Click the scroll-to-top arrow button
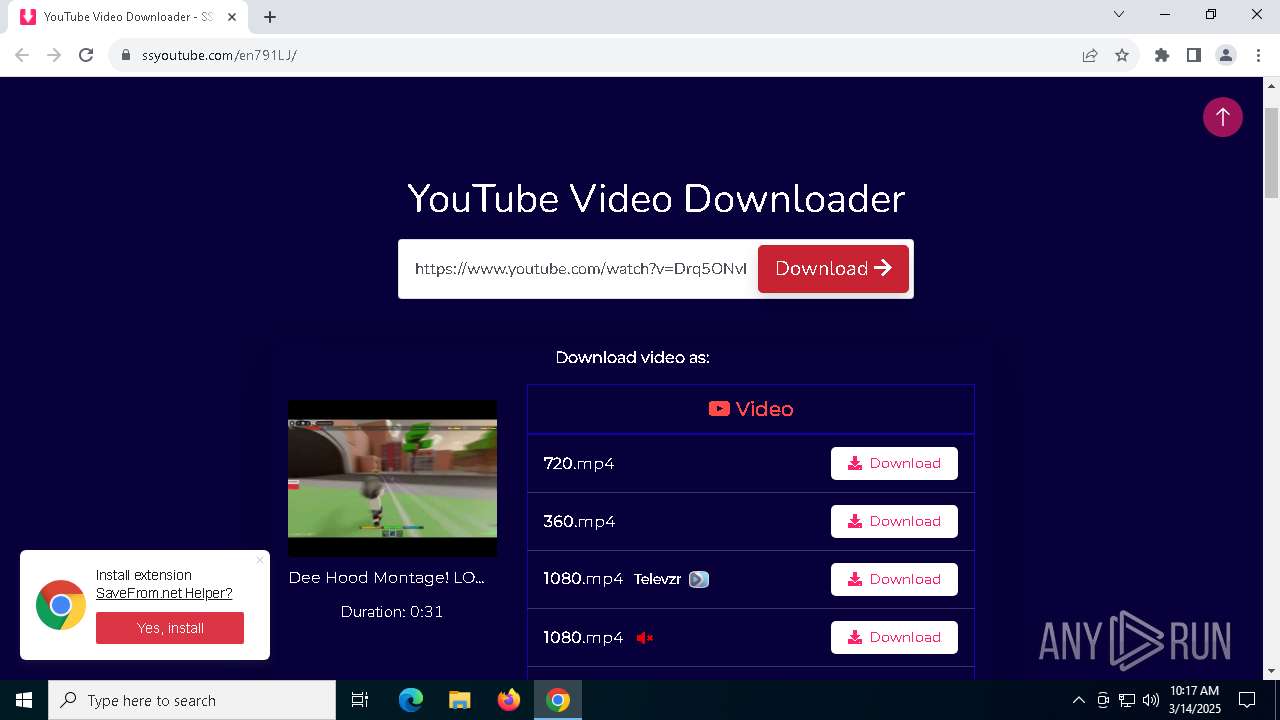 coord(1222,117)
